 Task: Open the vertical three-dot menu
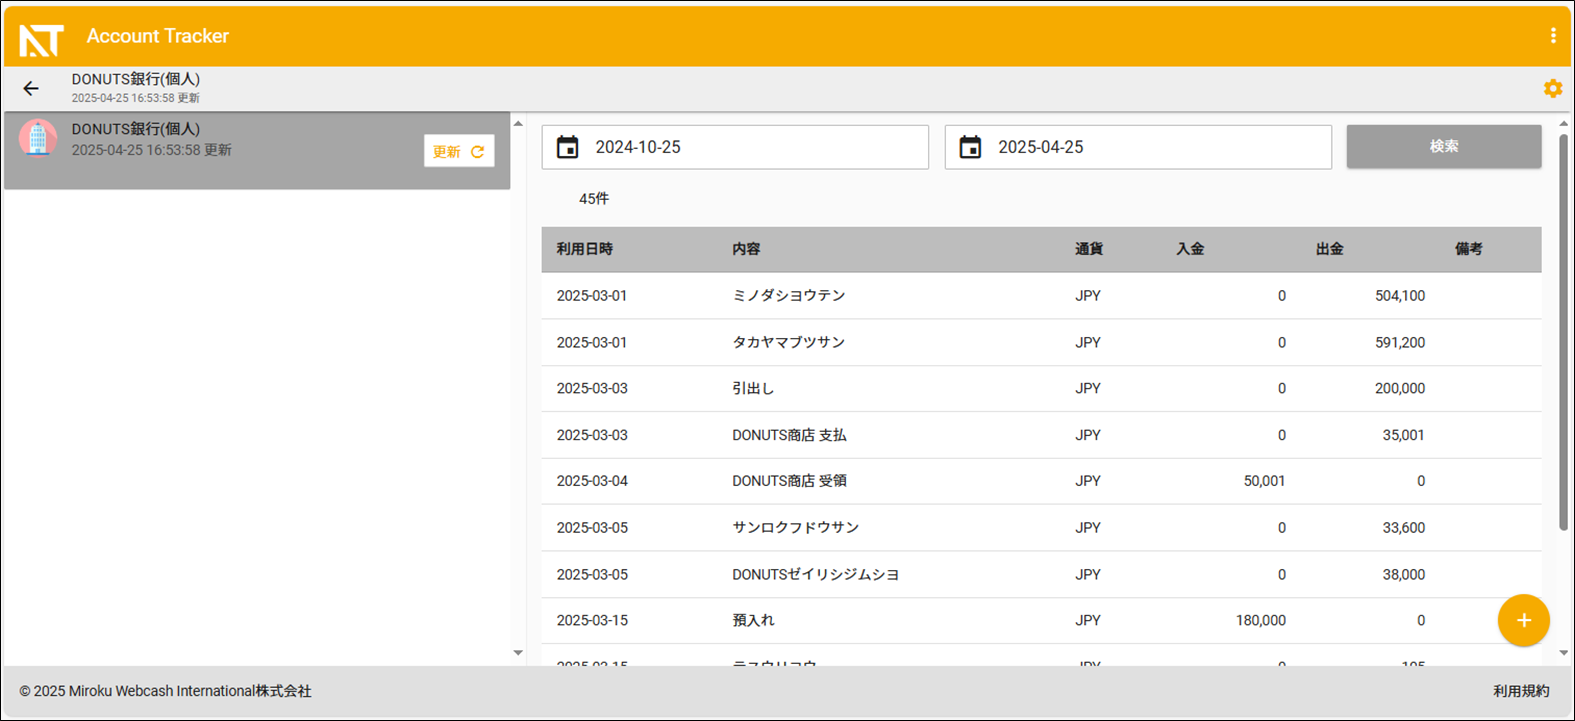coord(1552,36)
